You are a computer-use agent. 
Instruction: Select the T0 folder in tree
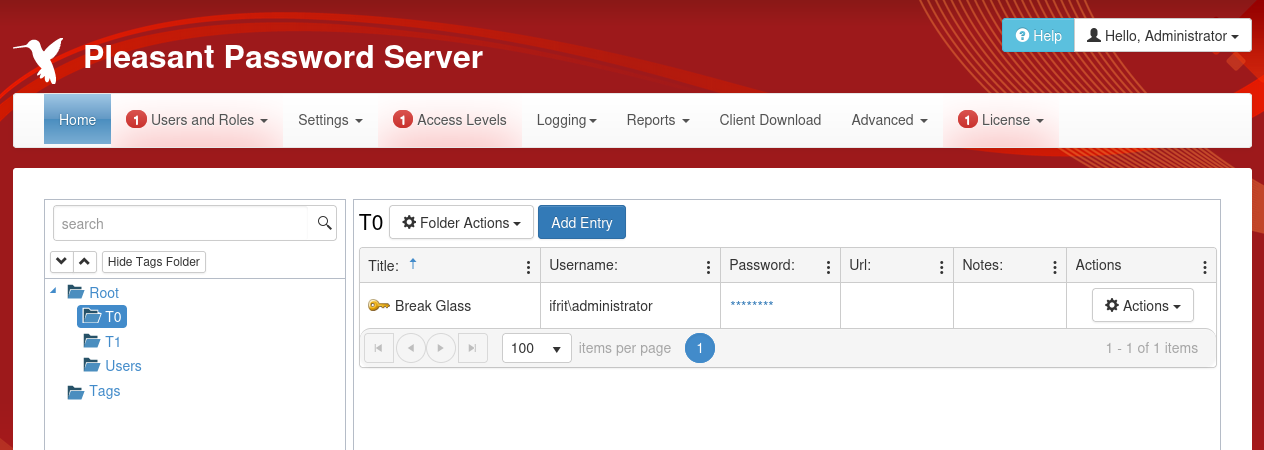pyautogui.click(x=104, y=317)
